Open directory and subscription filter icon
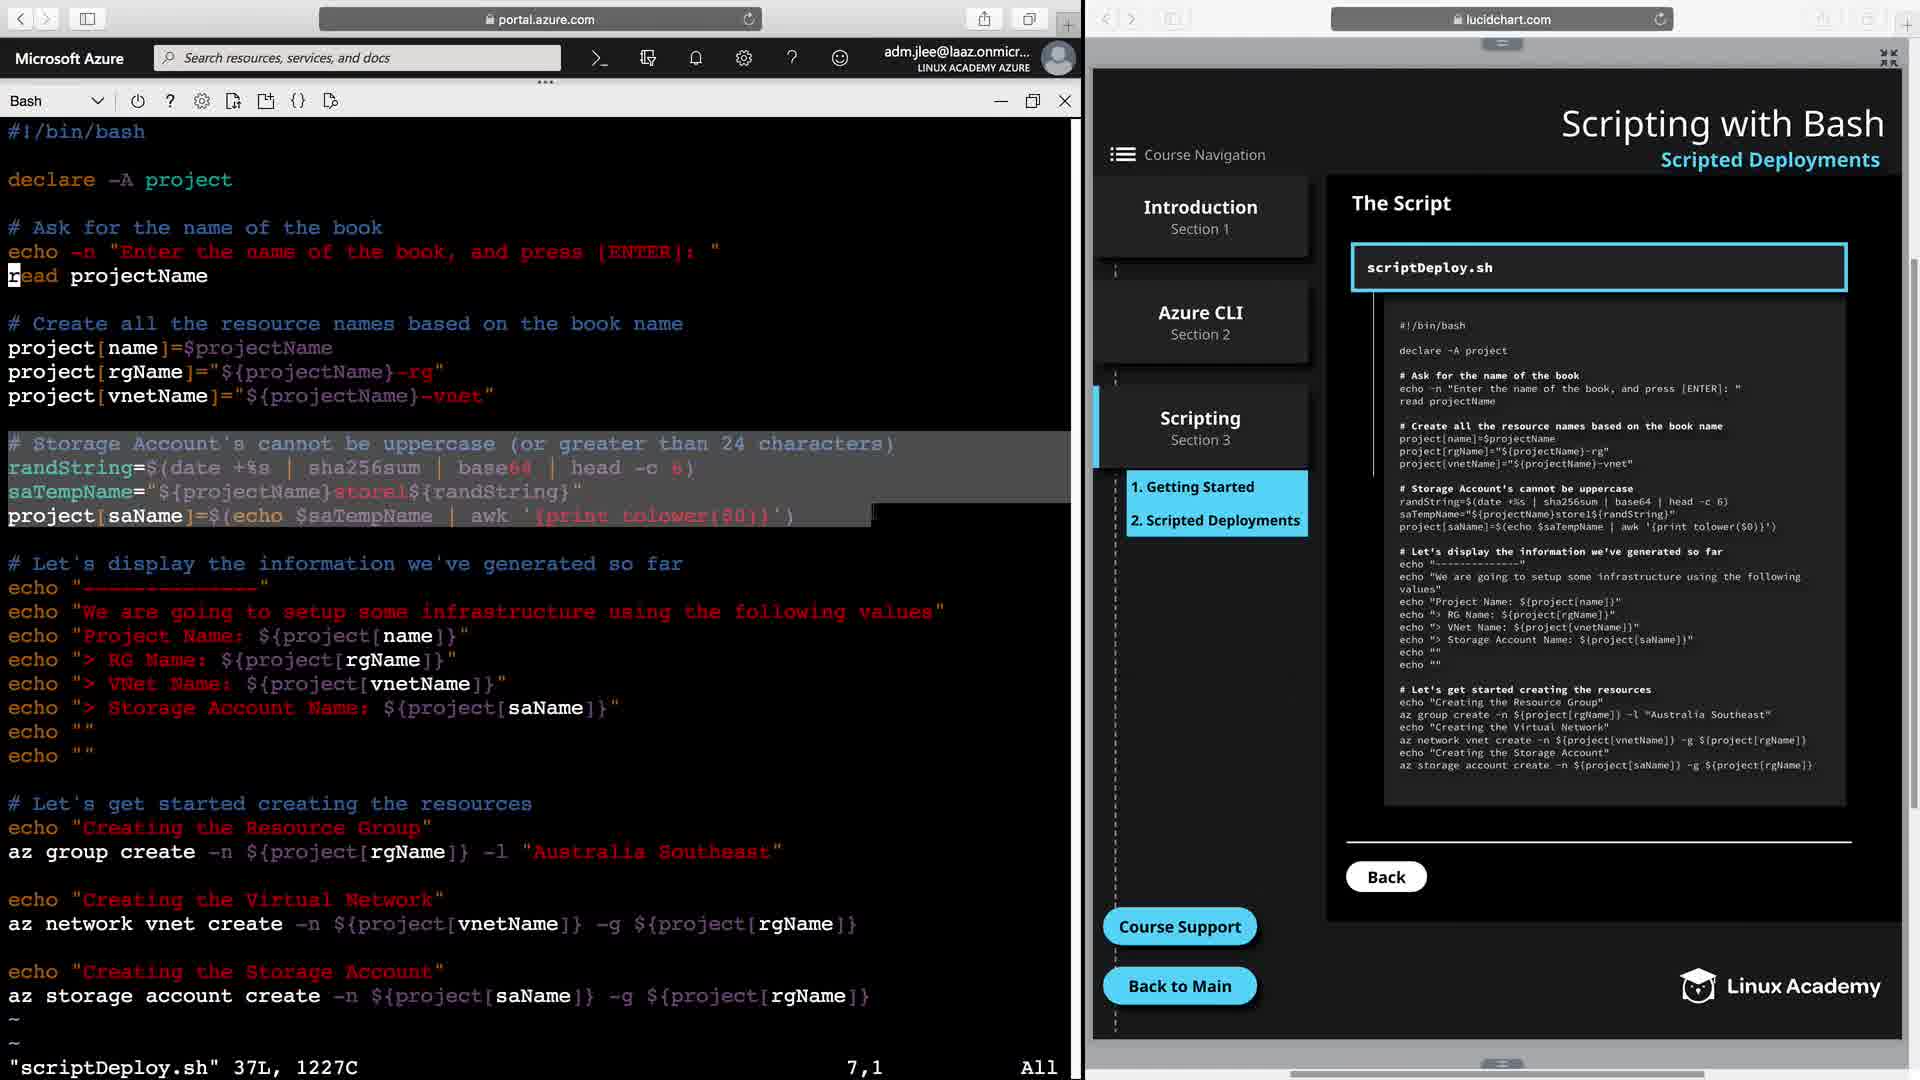 (648, 58)
